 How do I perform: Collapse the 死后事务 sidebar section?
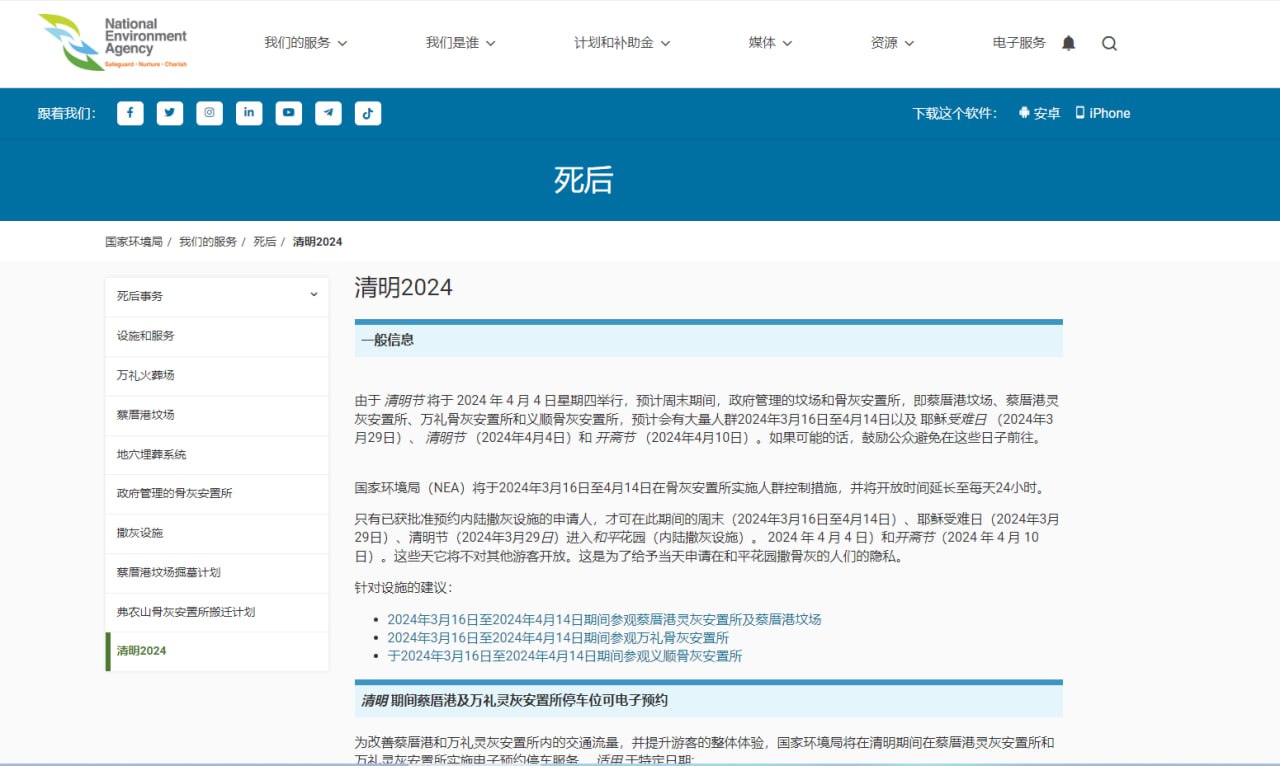217,296
